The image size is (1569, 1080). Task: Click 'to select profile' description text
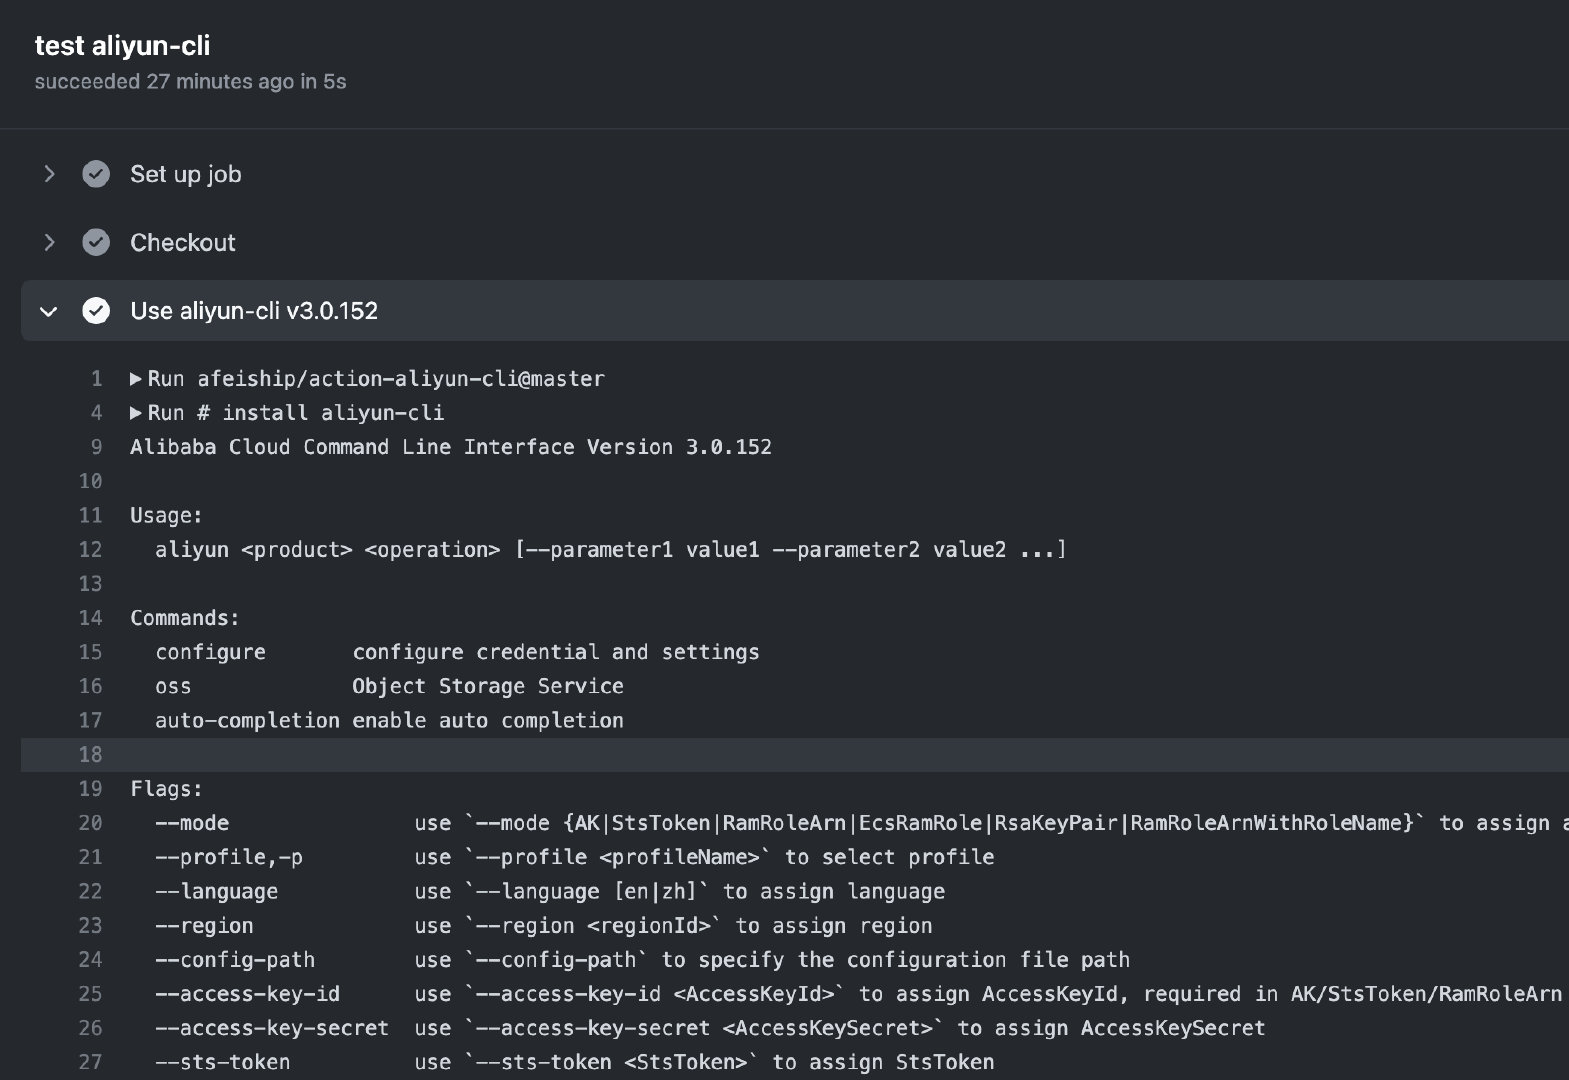[890, 857]
